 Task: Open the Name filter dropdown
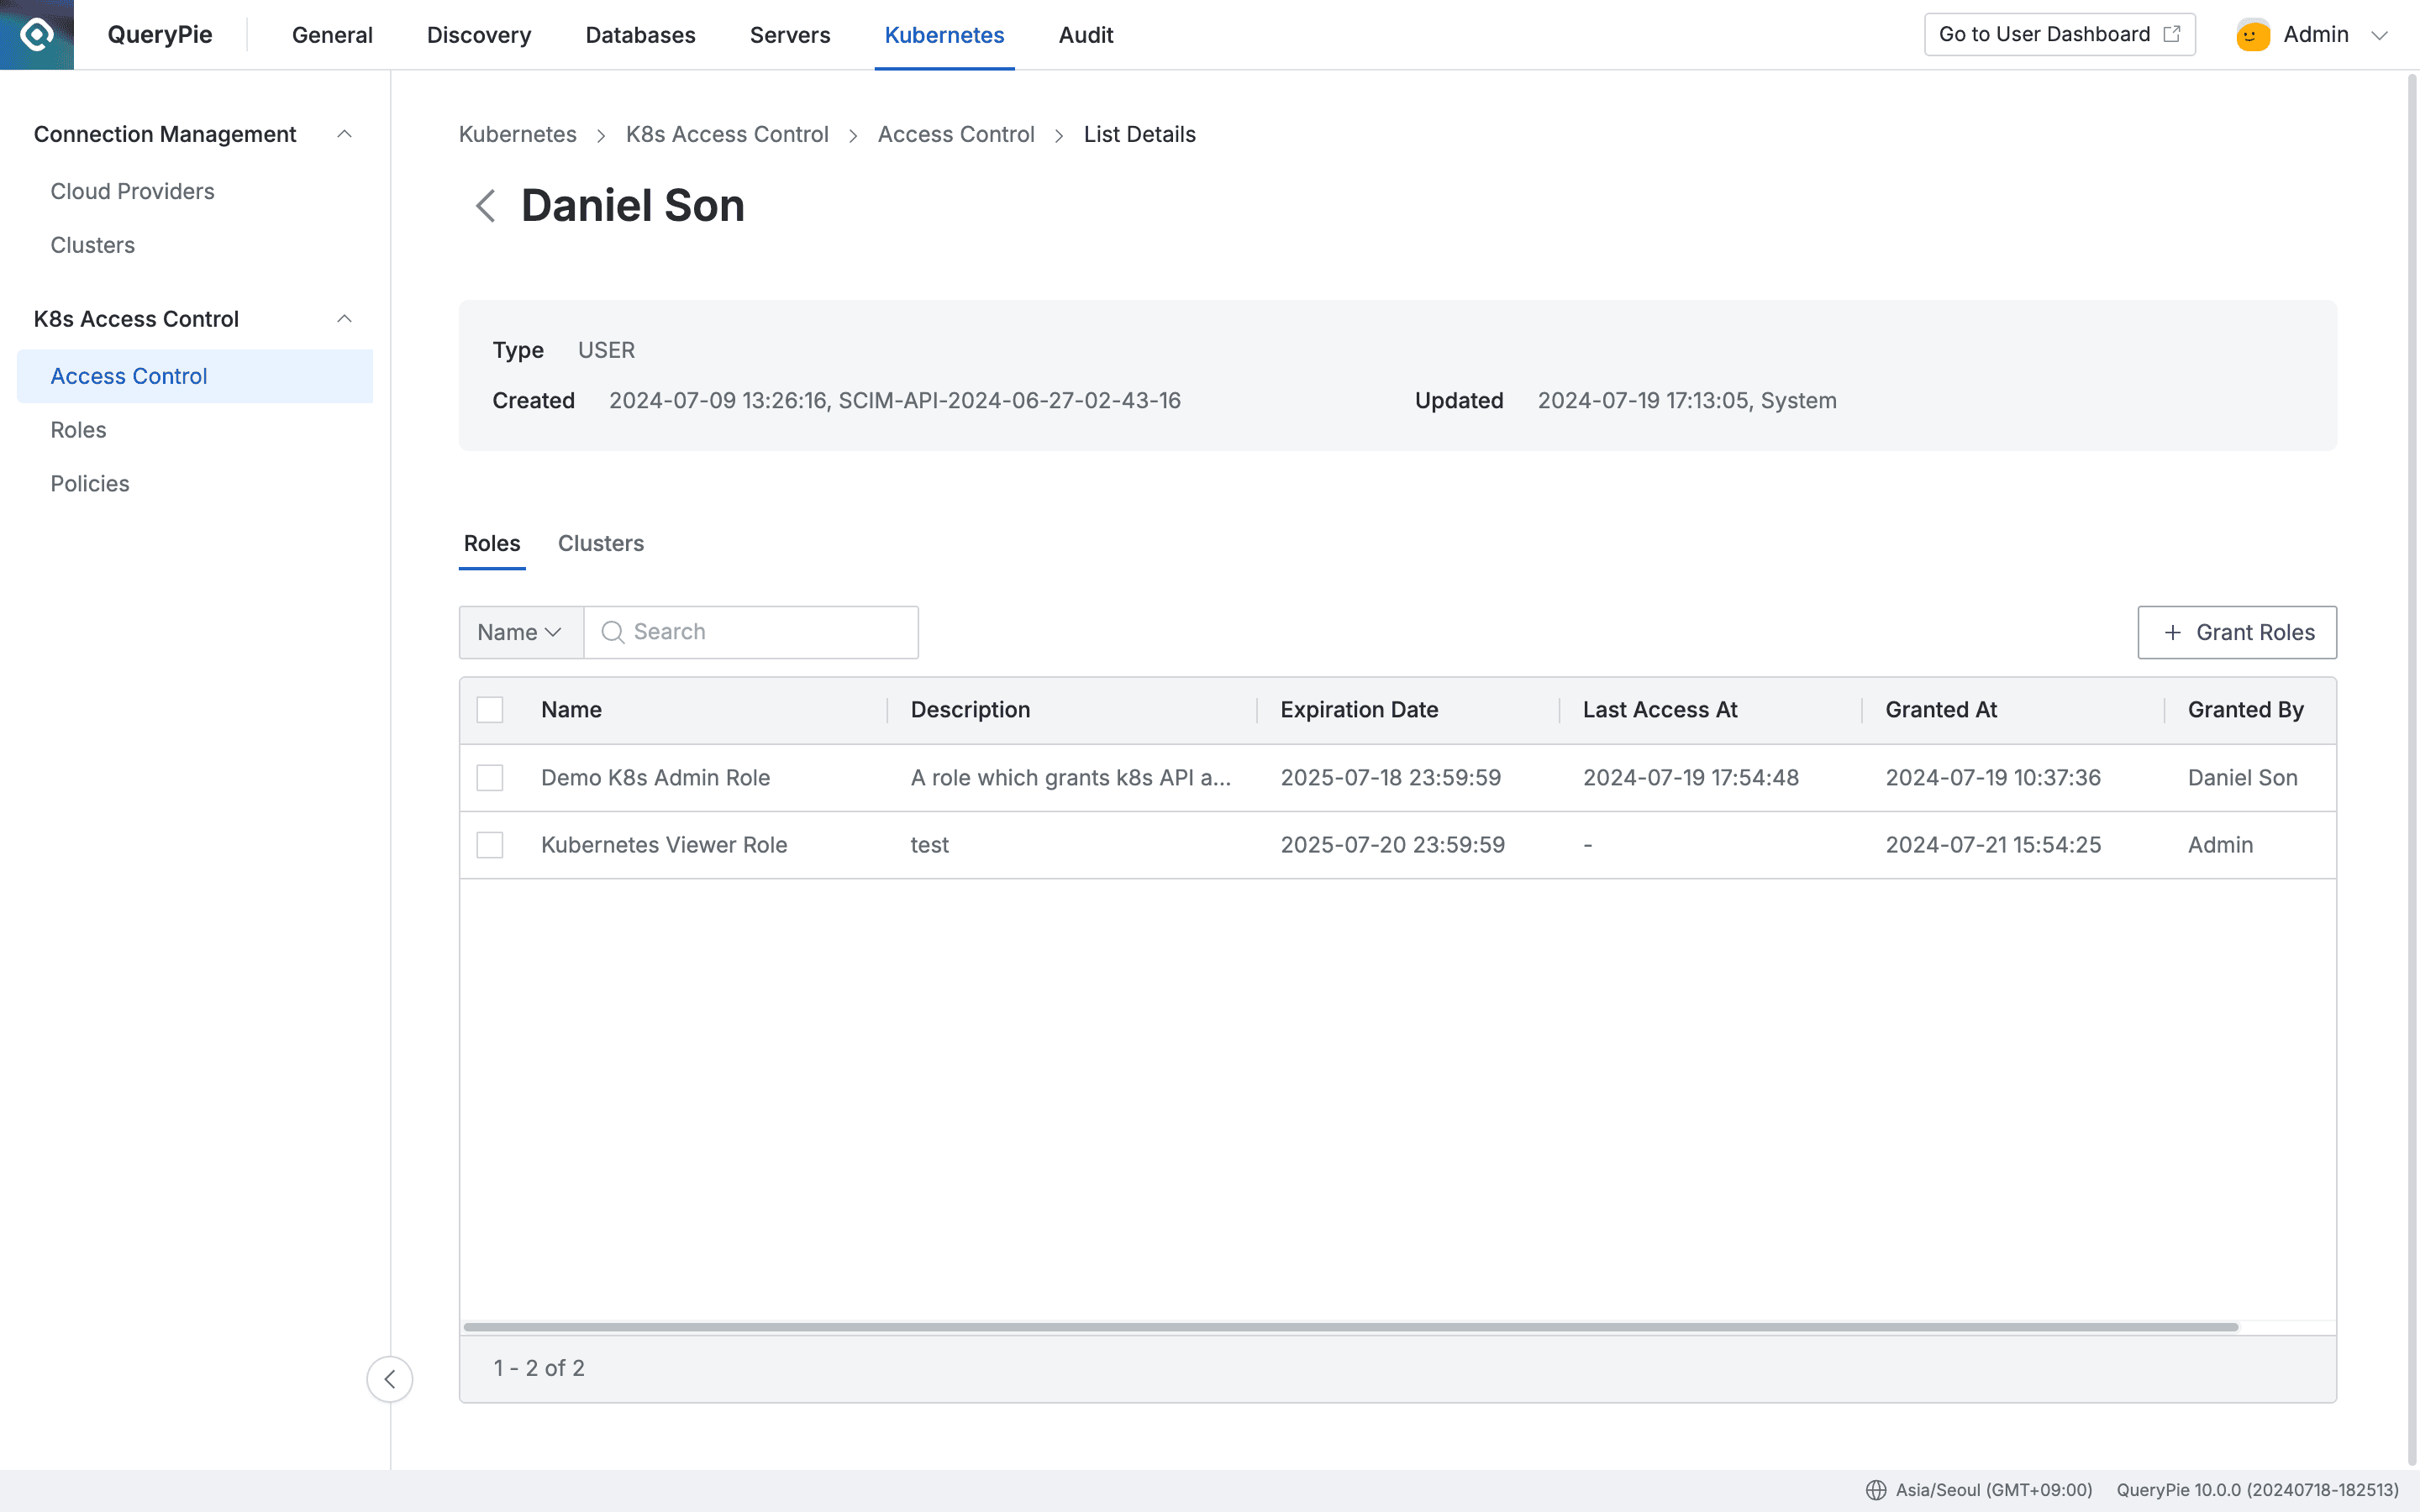(519, 632)
